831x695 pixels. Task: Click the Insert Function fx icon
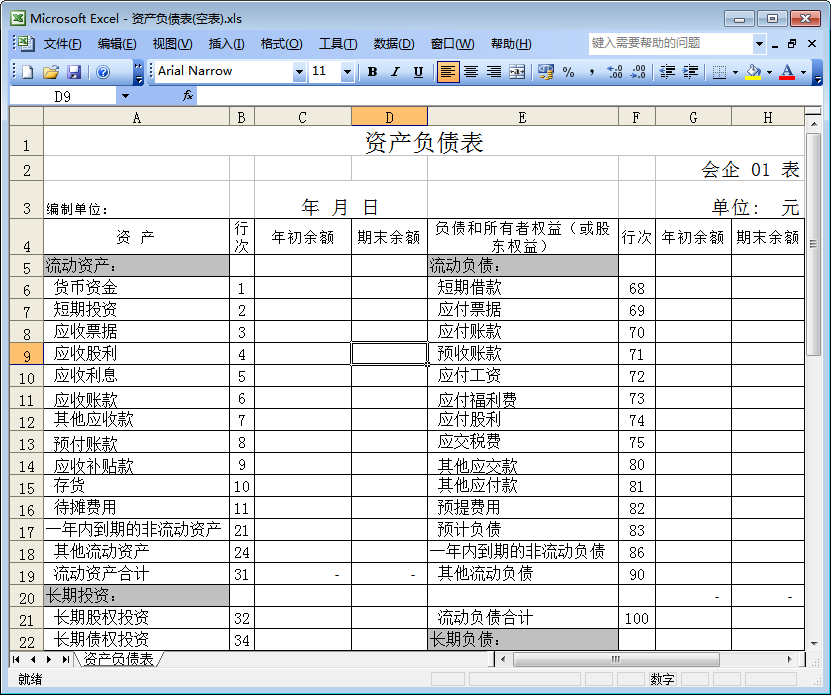point(188,96)
